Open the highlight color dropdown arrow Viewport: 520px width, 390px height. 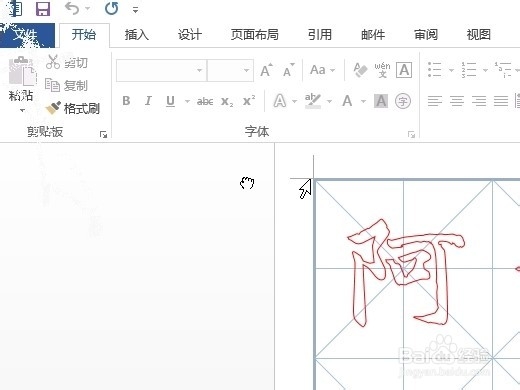(330, 101)
